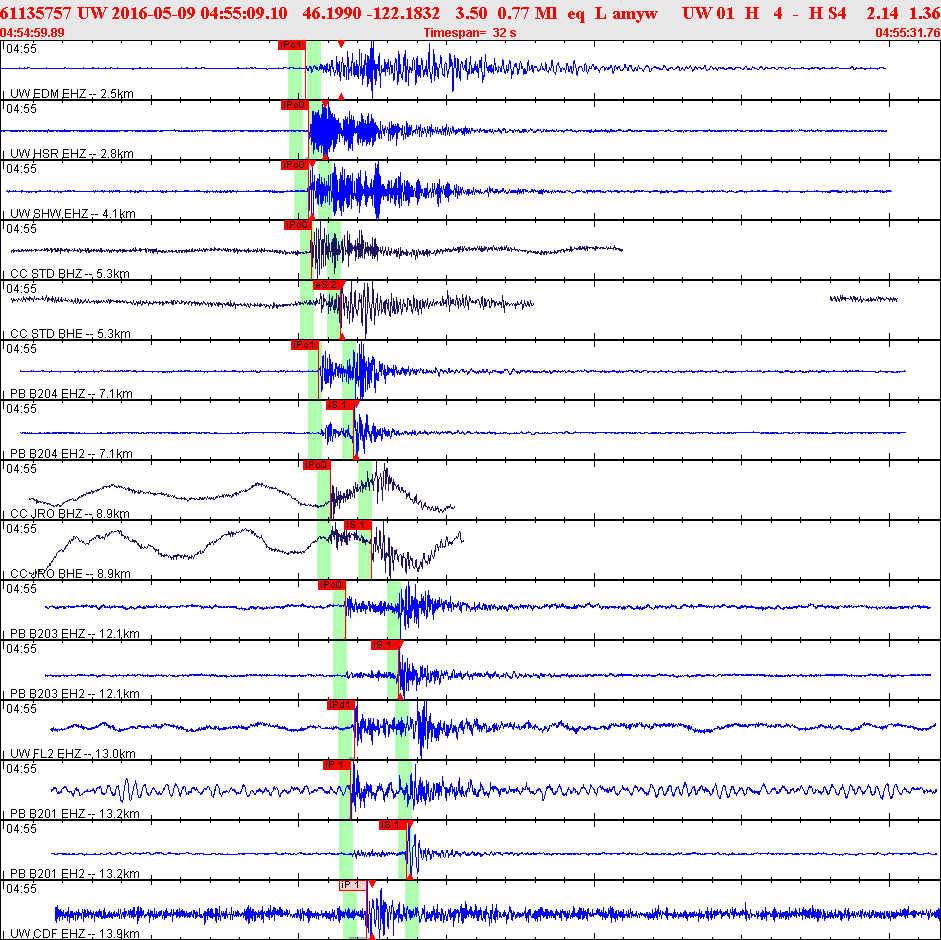Click the CC STD BHZ station label
This screenshot has height=940, width=941.
pyautogui.click(x=70, y=274)
